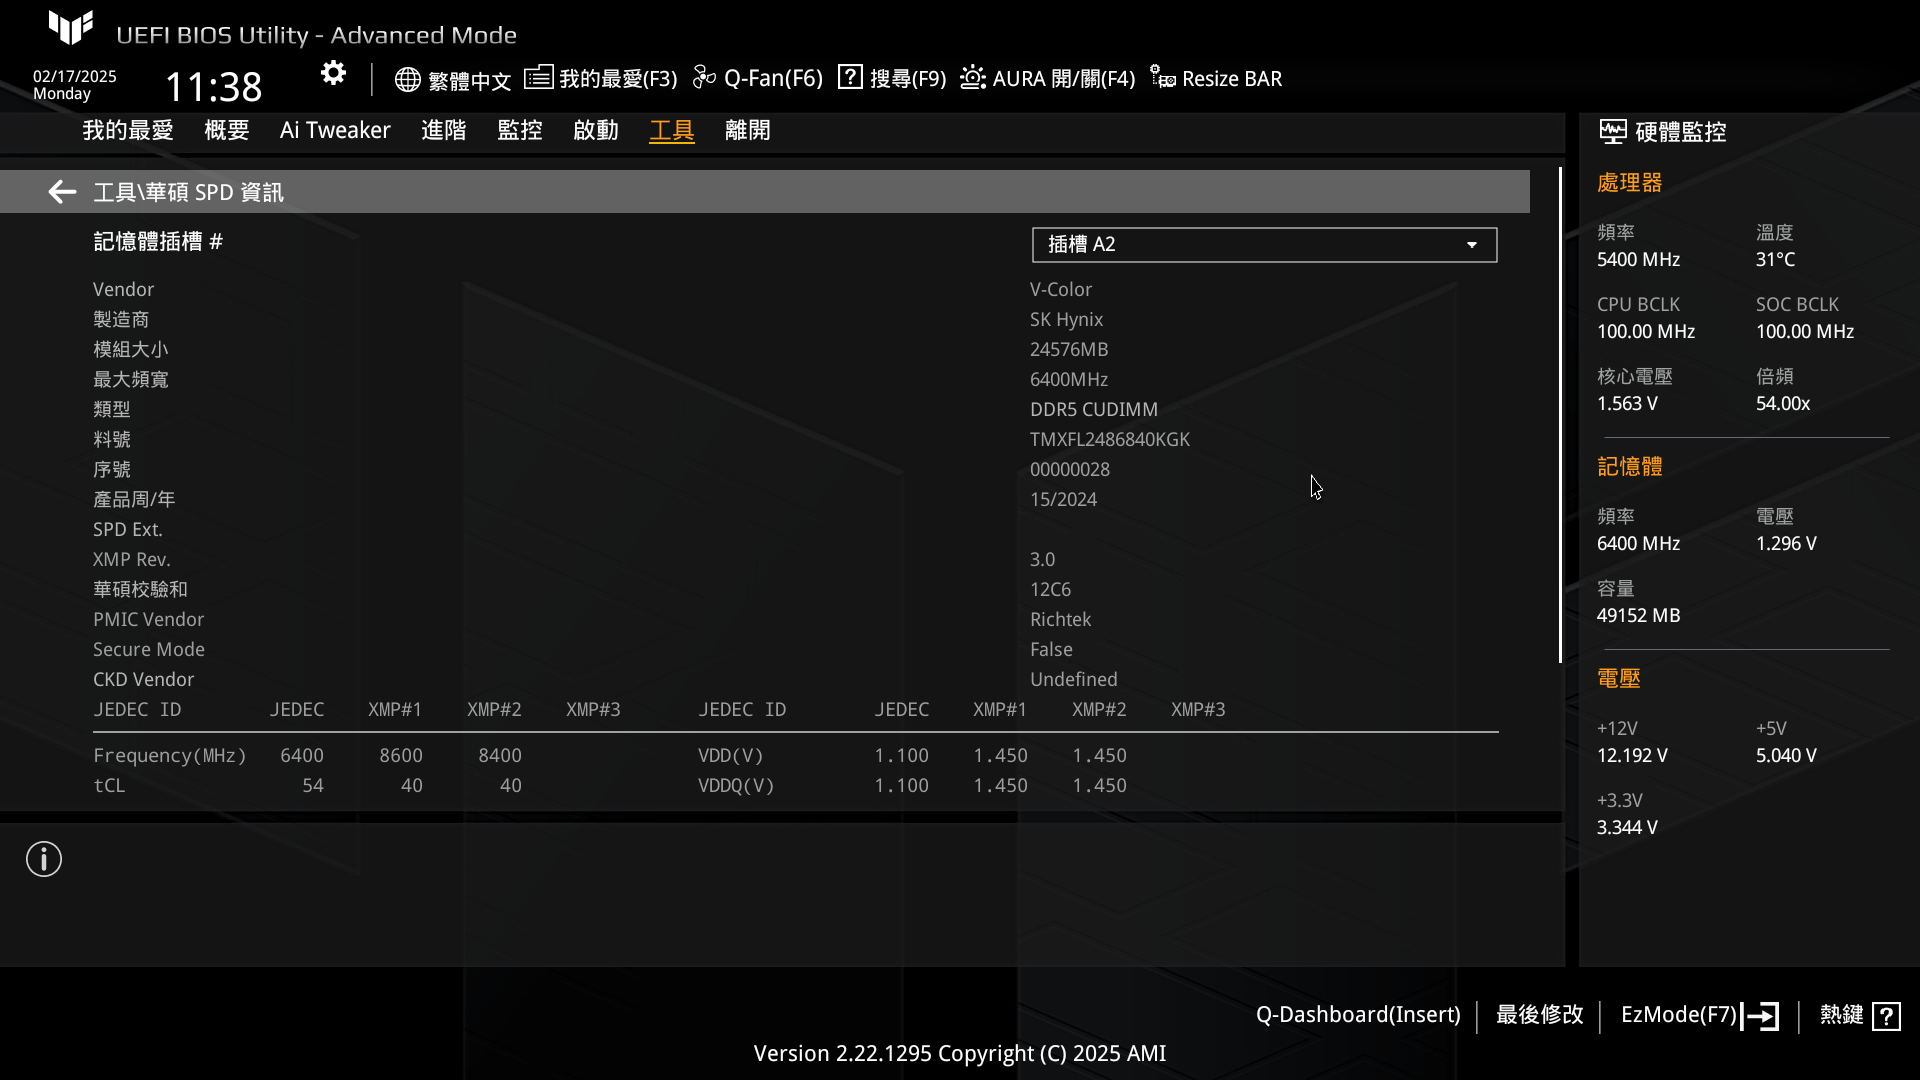Click the date 02/17/2025
Image resolution: width=1920 pixels, height=1080 pixels.
tap(75, 77)
